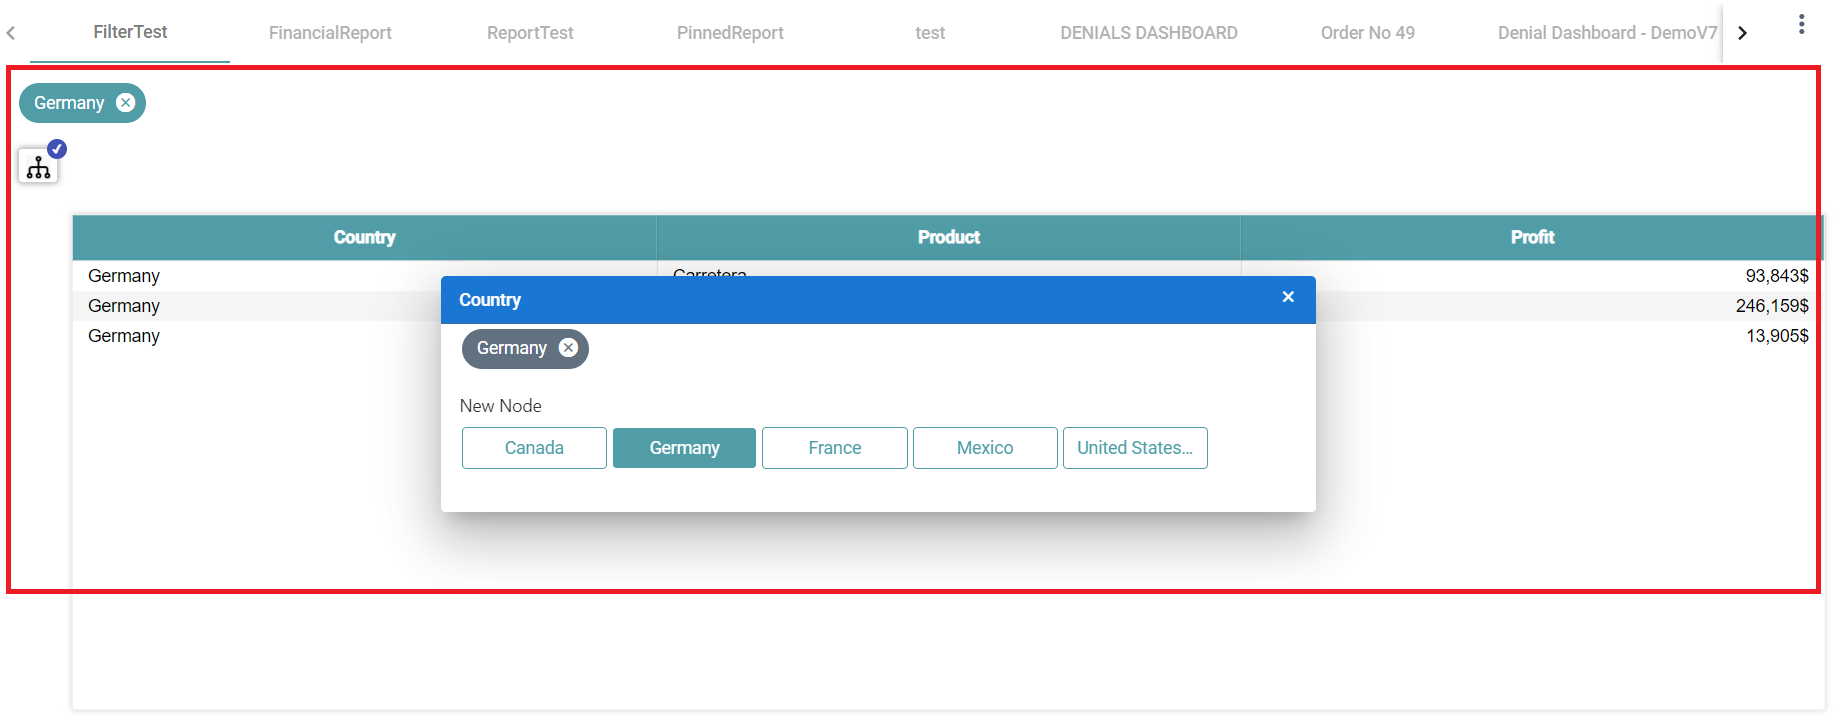1836x725 pixels.
Task: Choose Mexico in the New Node list
Action: tap(985, 448)
